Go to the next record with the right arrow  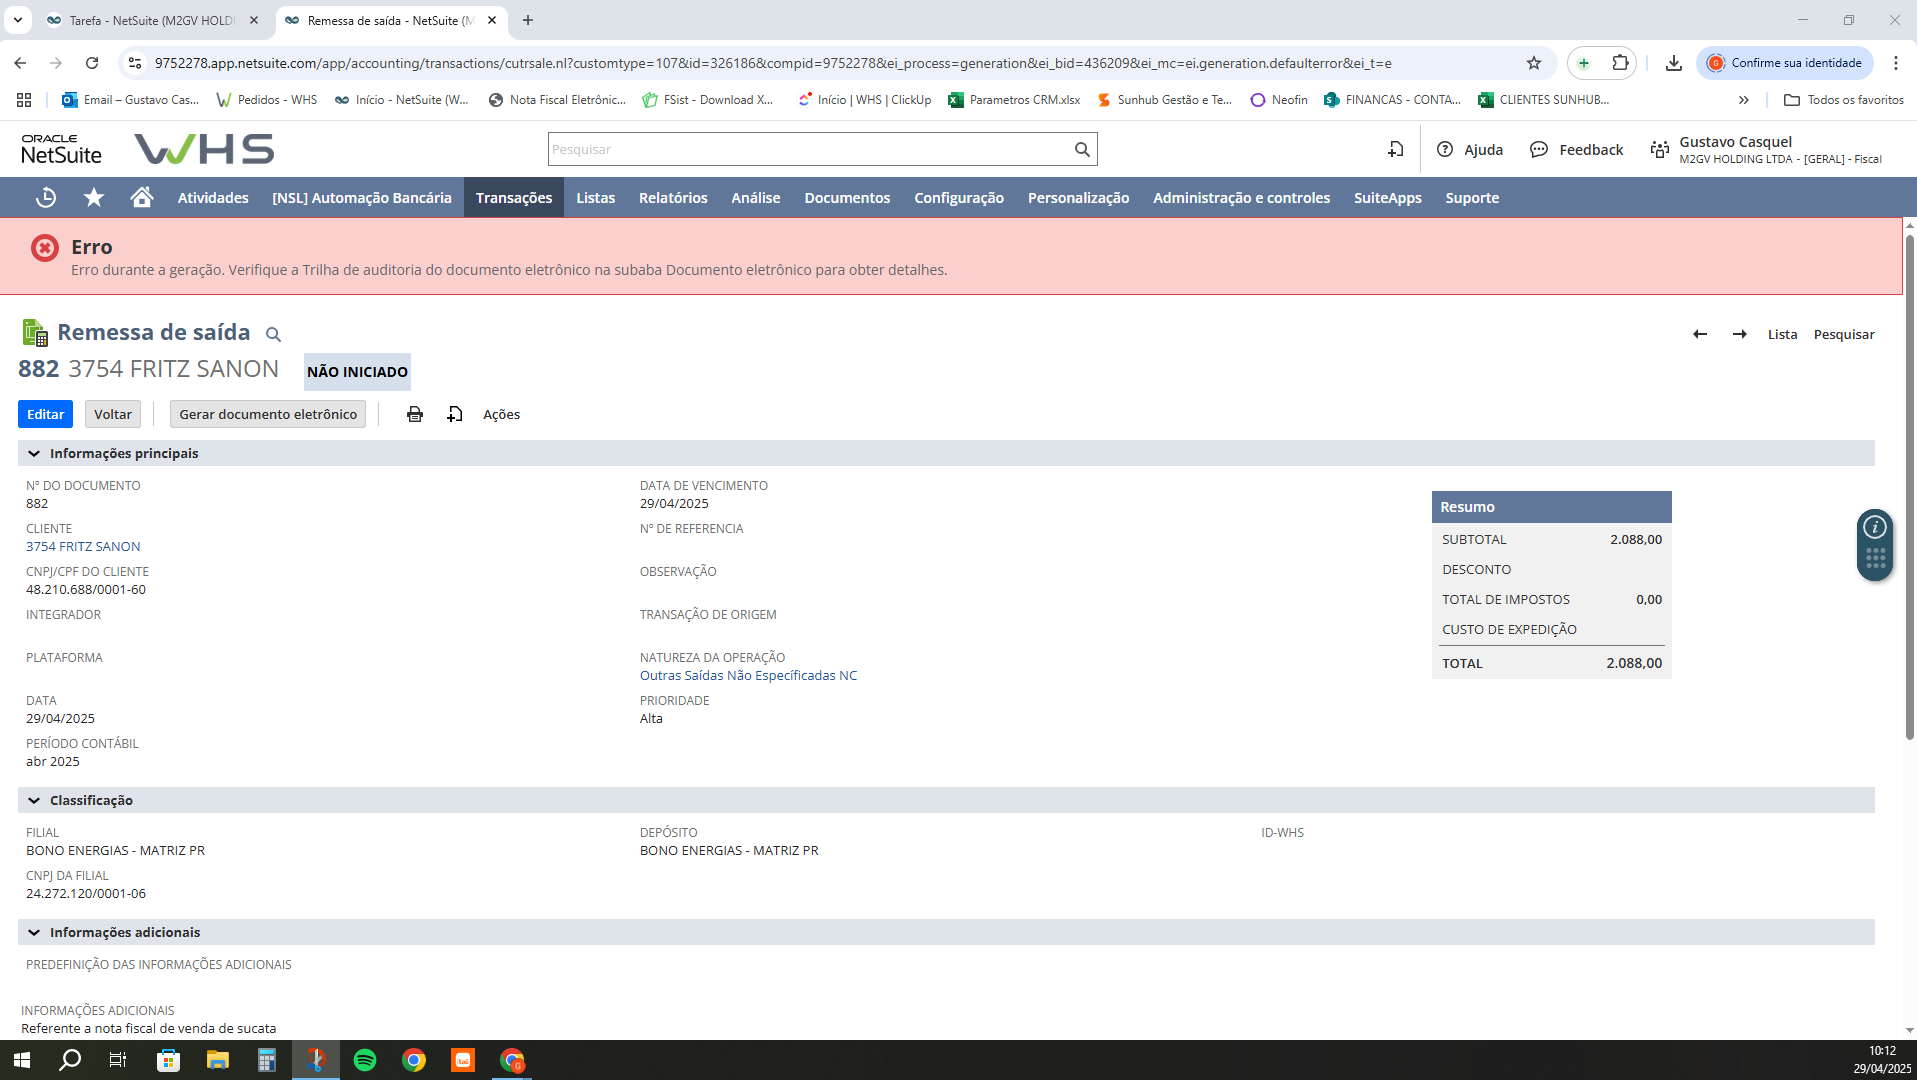tap(1740, 334)
